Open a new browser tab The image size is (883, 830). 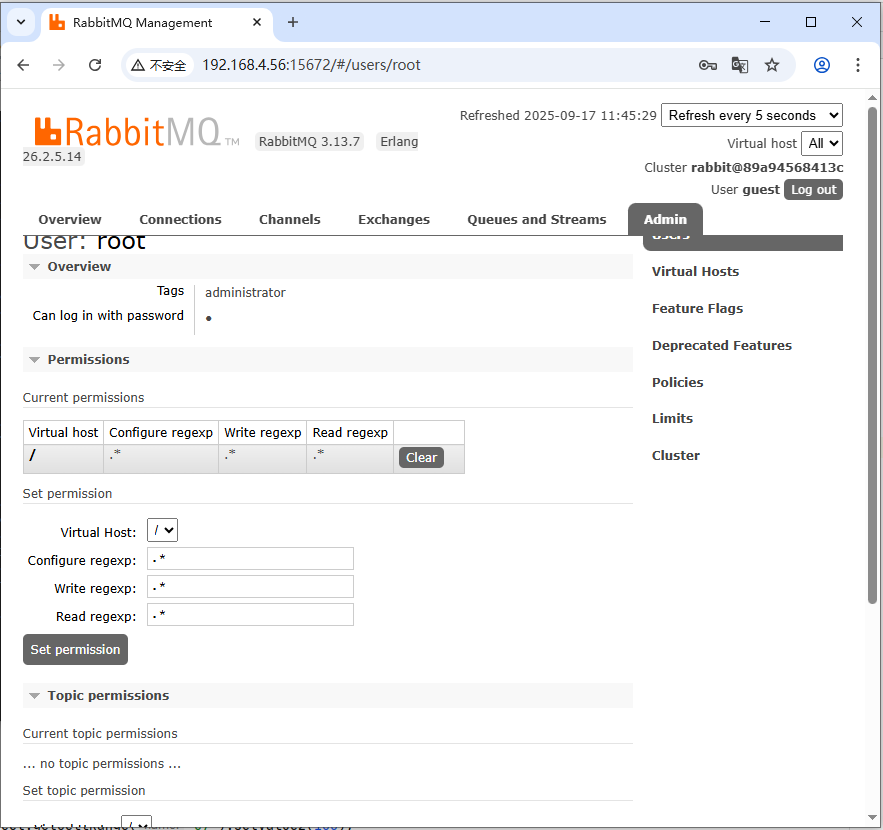[x=293, y=22]
